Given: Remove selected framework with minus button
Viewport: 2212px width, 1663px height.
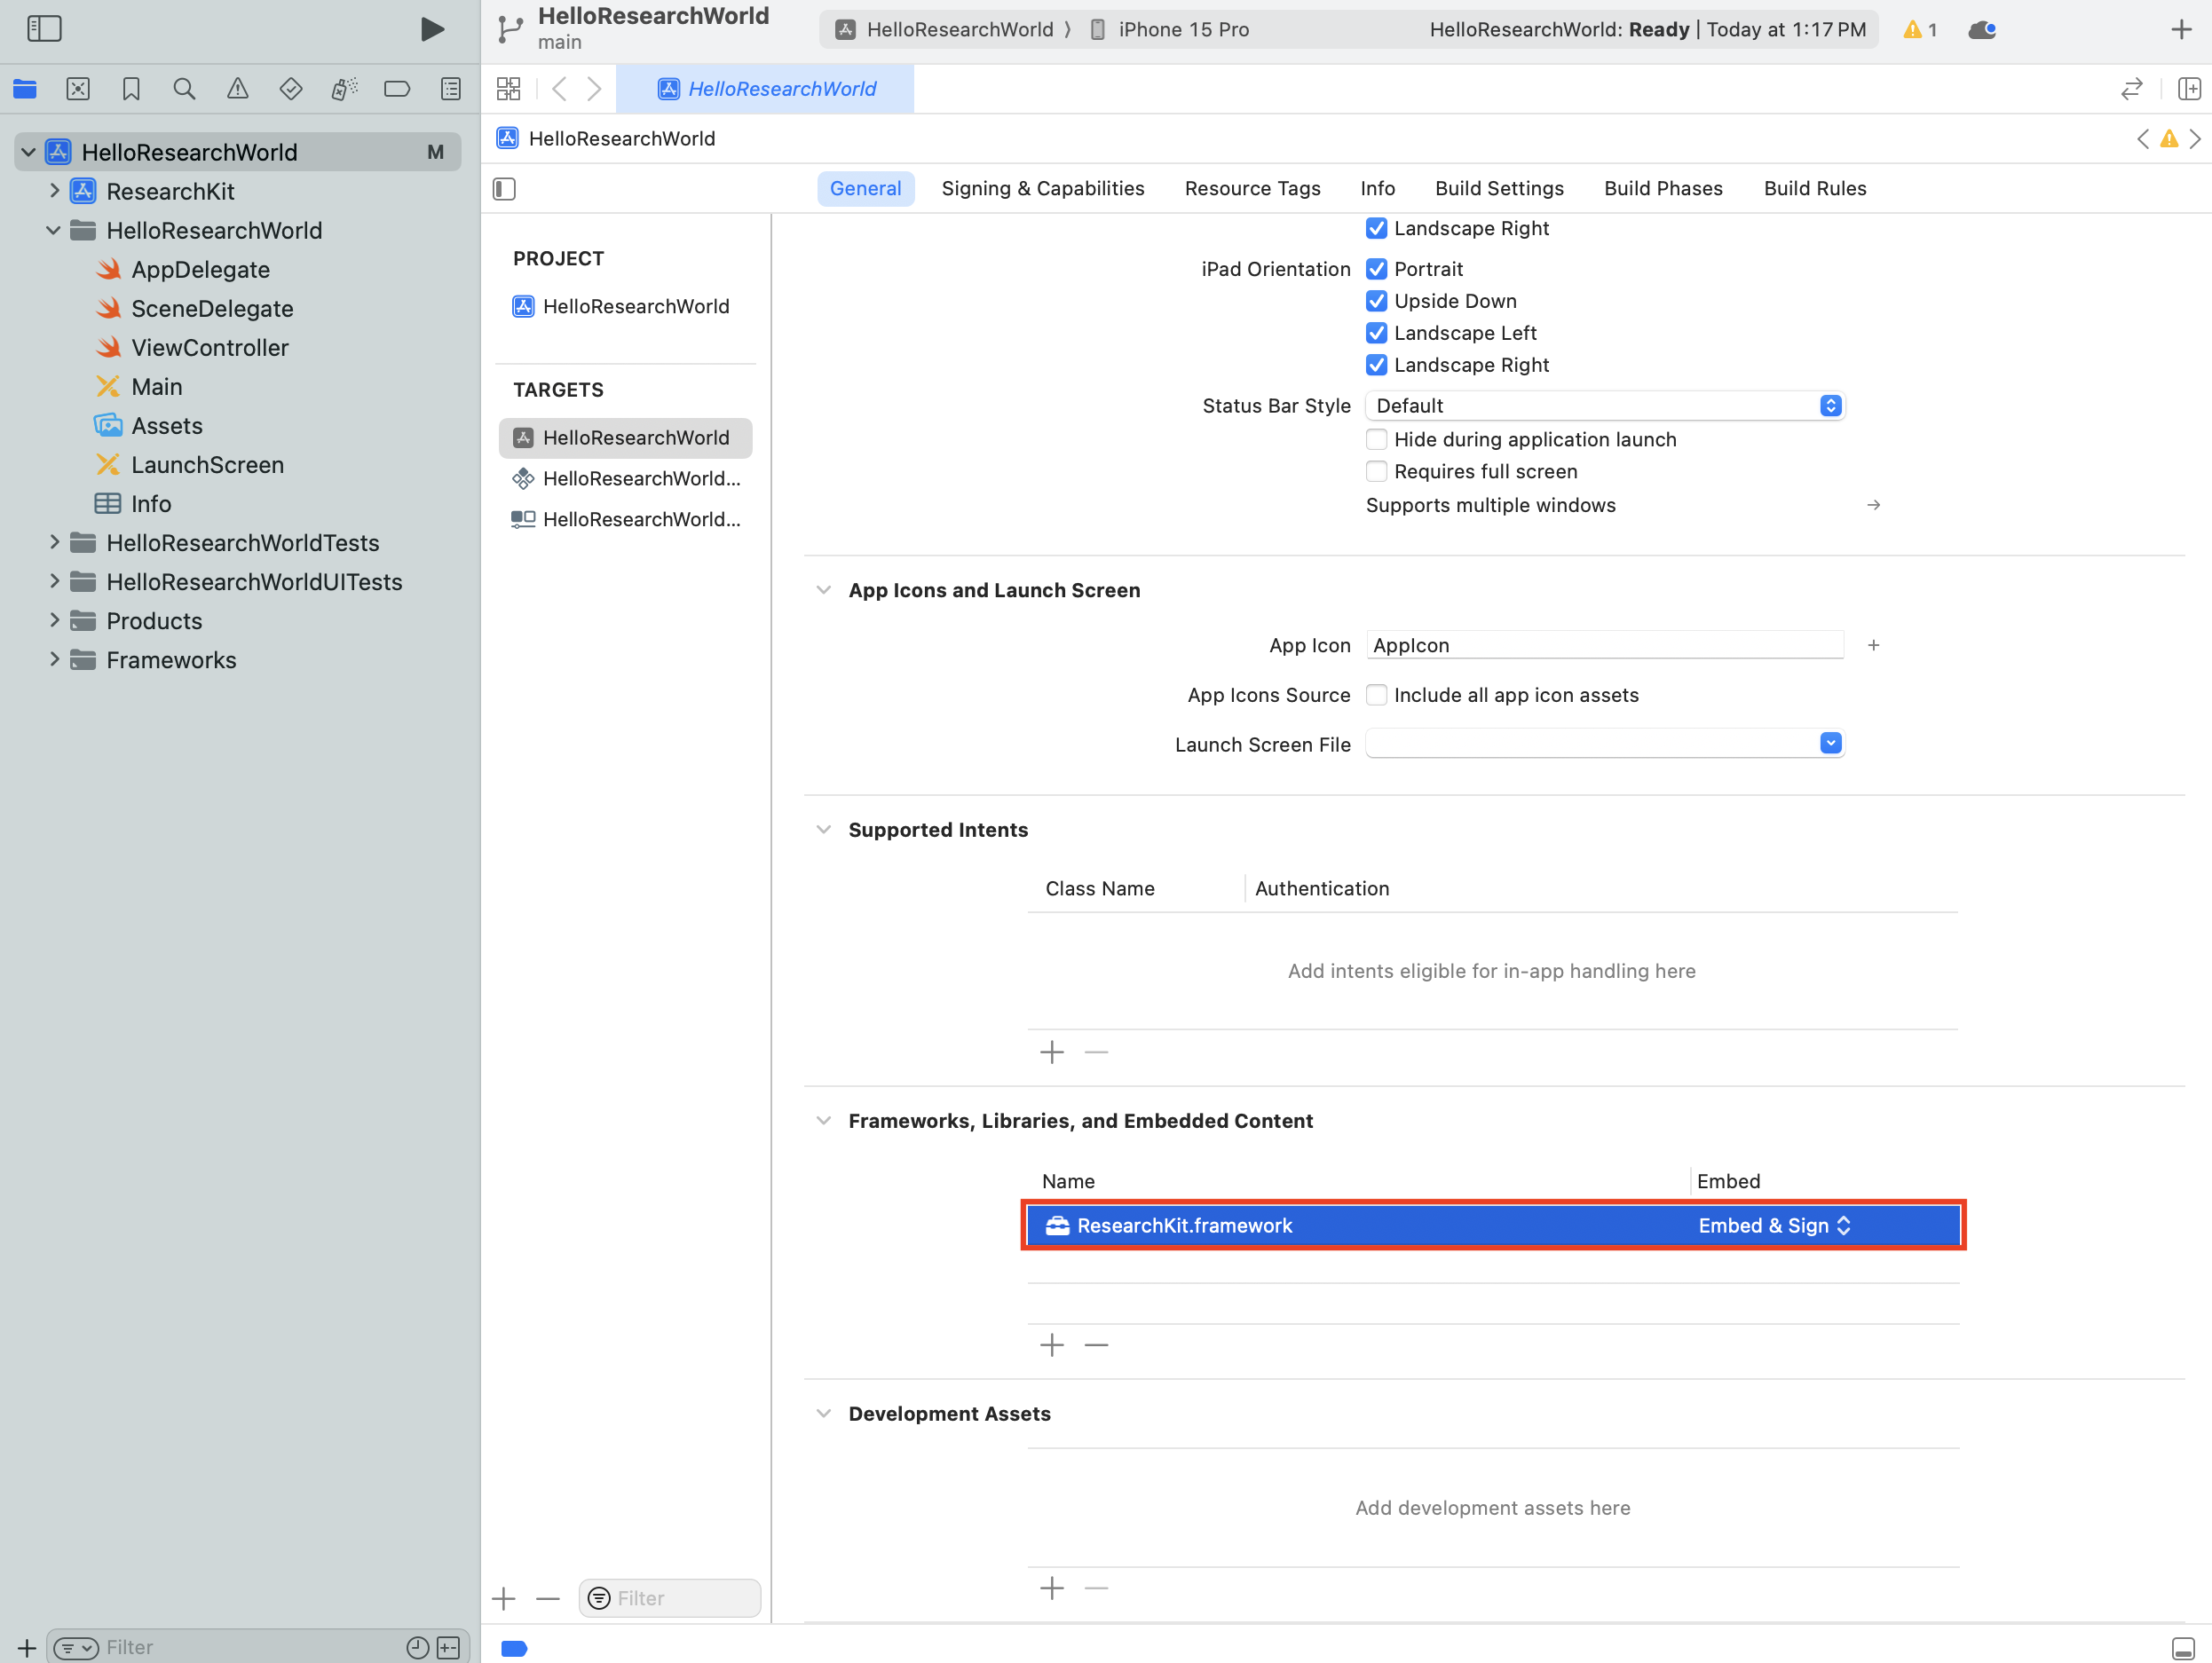Looking at the screenshot, I should [1096, 1345].
